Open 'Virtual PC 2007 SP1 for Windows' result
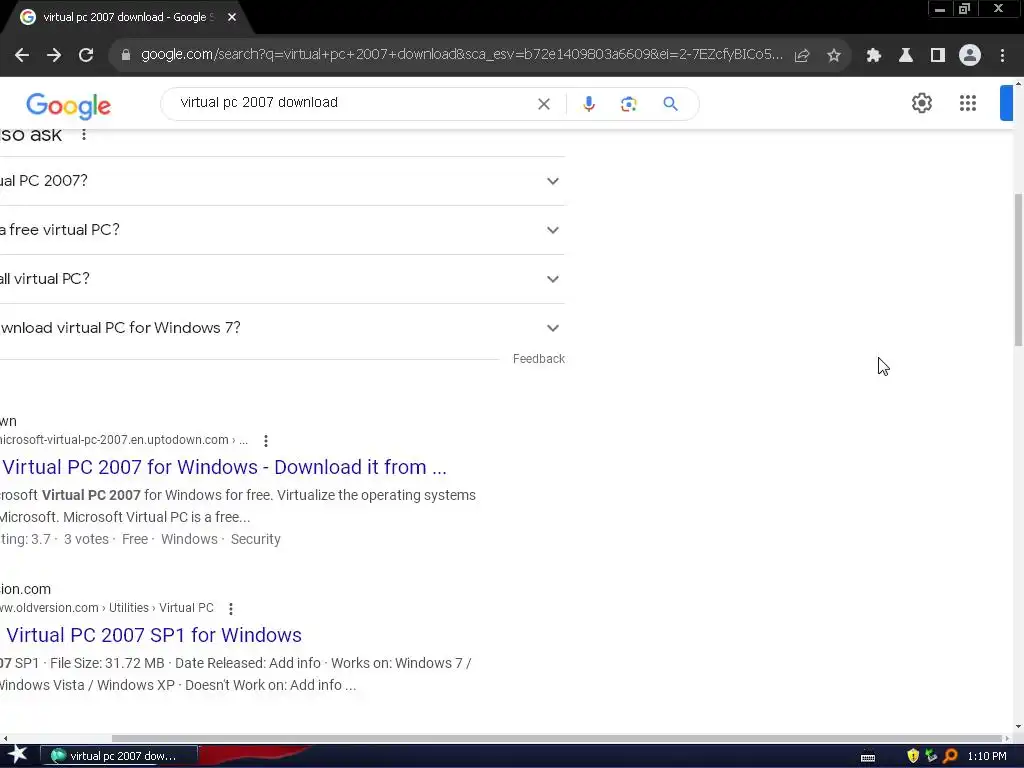The height and width of the screenshot is (768, 1024). coord(152,635)
